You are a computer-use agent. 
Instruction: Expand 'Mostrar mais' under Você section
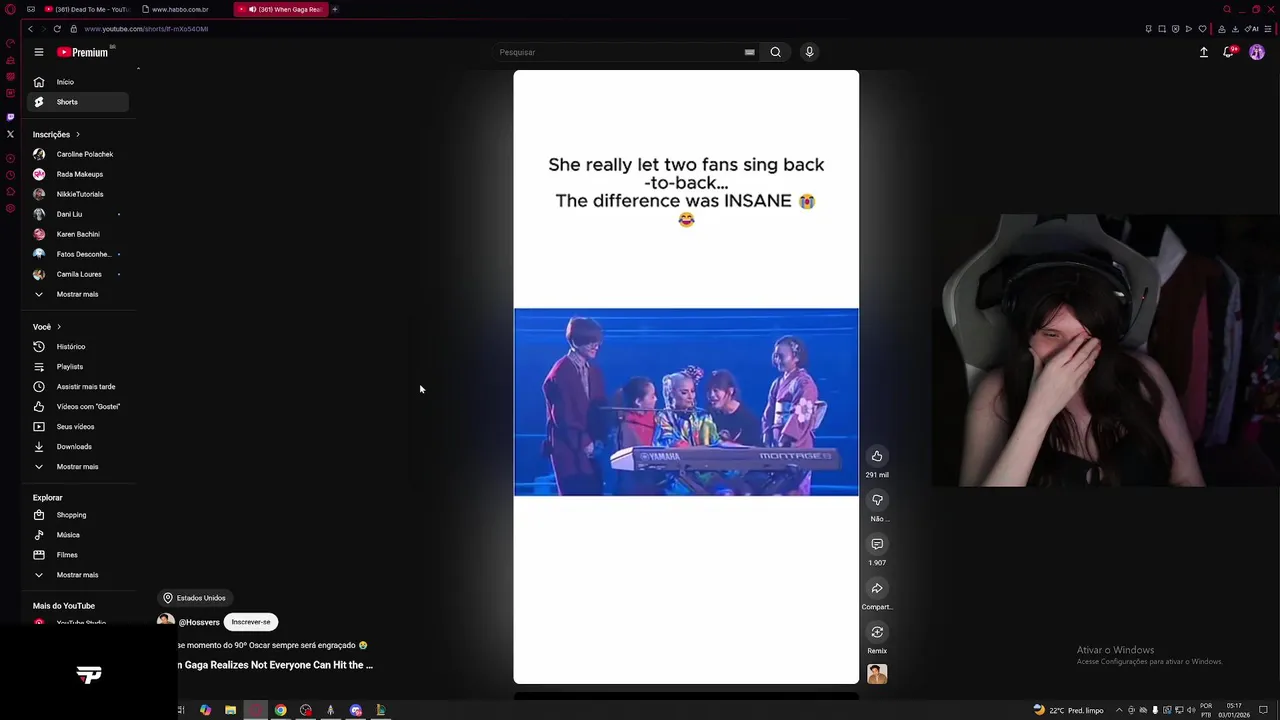[x=78, y=467]
